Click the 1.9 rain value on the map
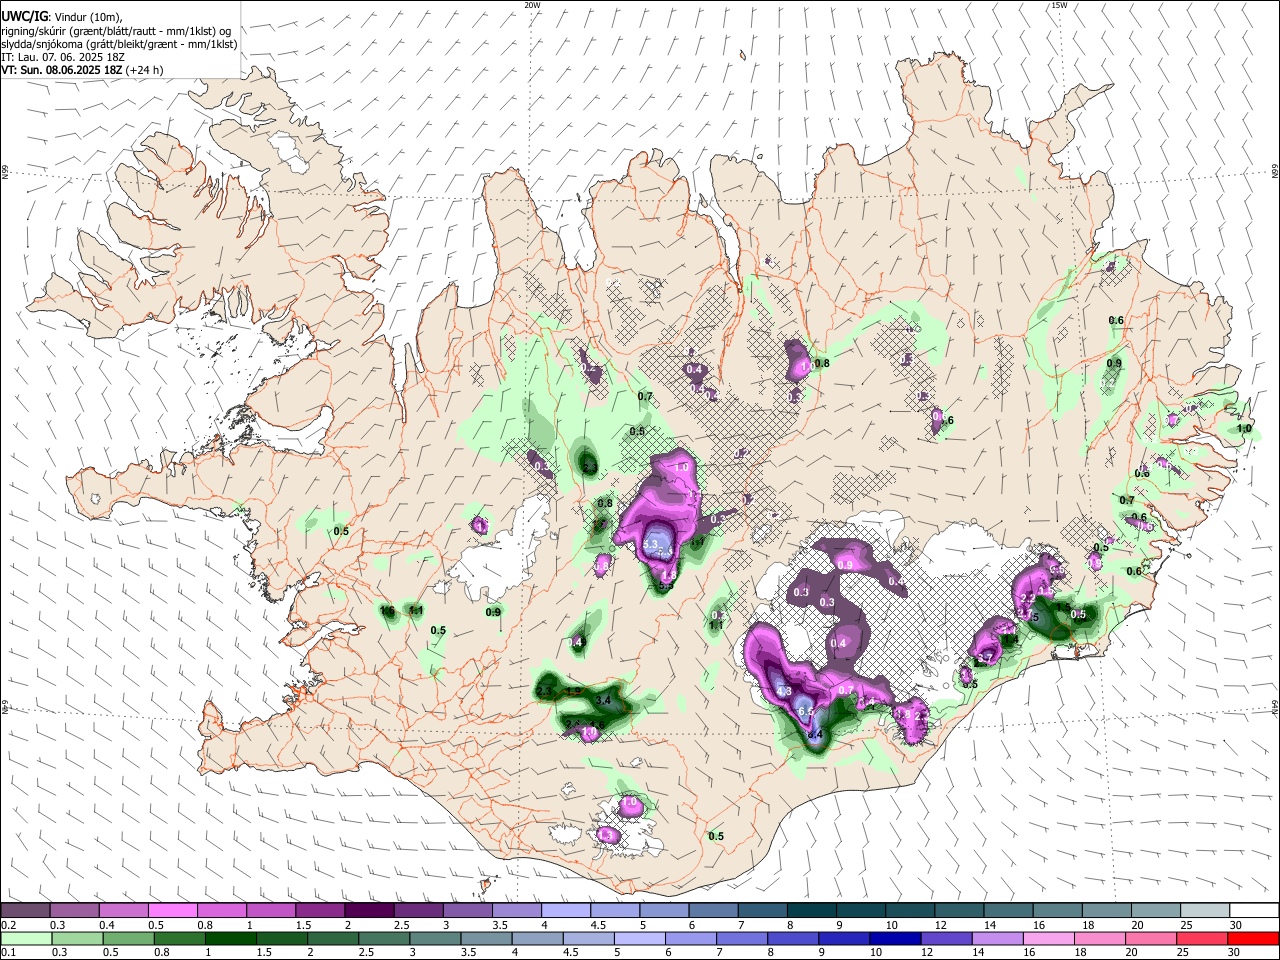The height and width of the screenshot is (960, 1280). (x=573, y=691)
